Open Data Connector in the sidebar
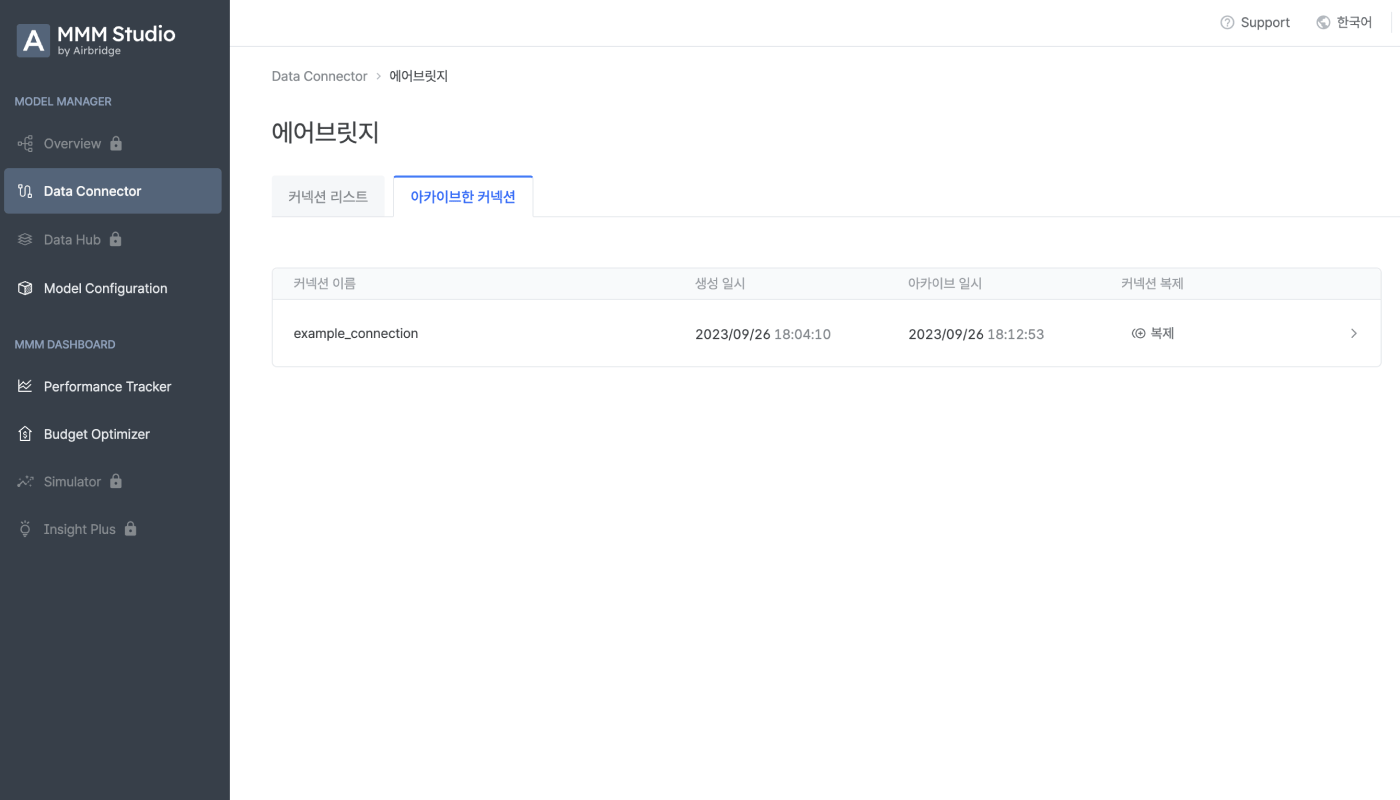The height and width of the screenshot is (800, 1400). [113, 191]
